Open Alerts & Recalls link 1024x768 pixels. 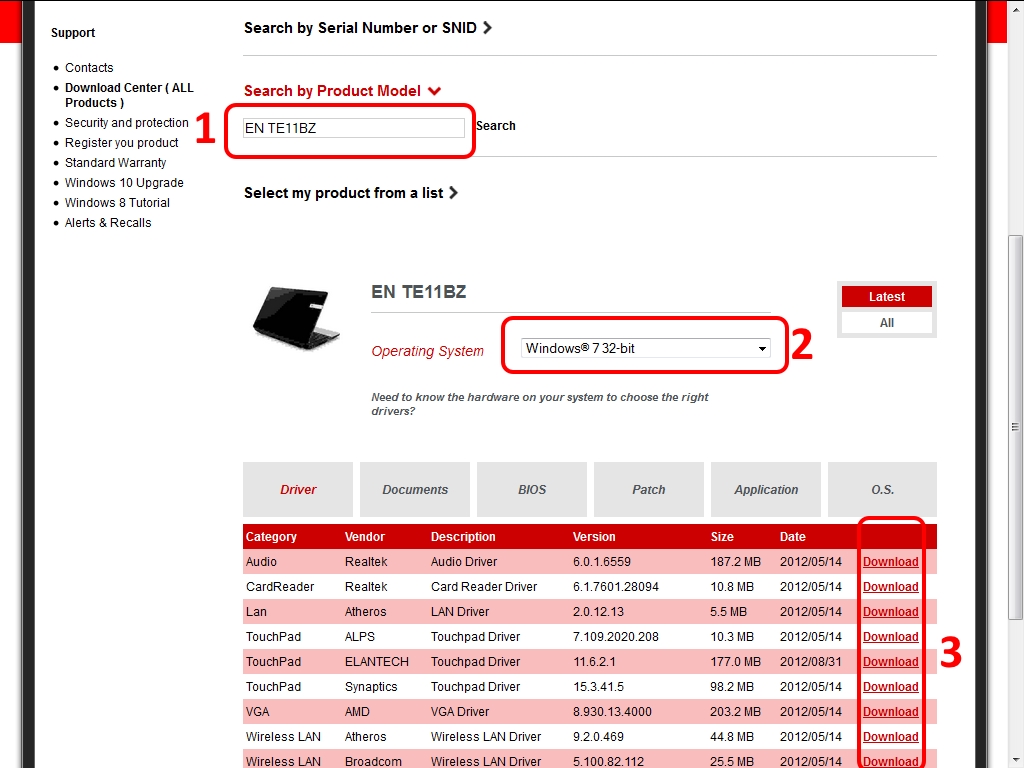[x=108, y=223]
